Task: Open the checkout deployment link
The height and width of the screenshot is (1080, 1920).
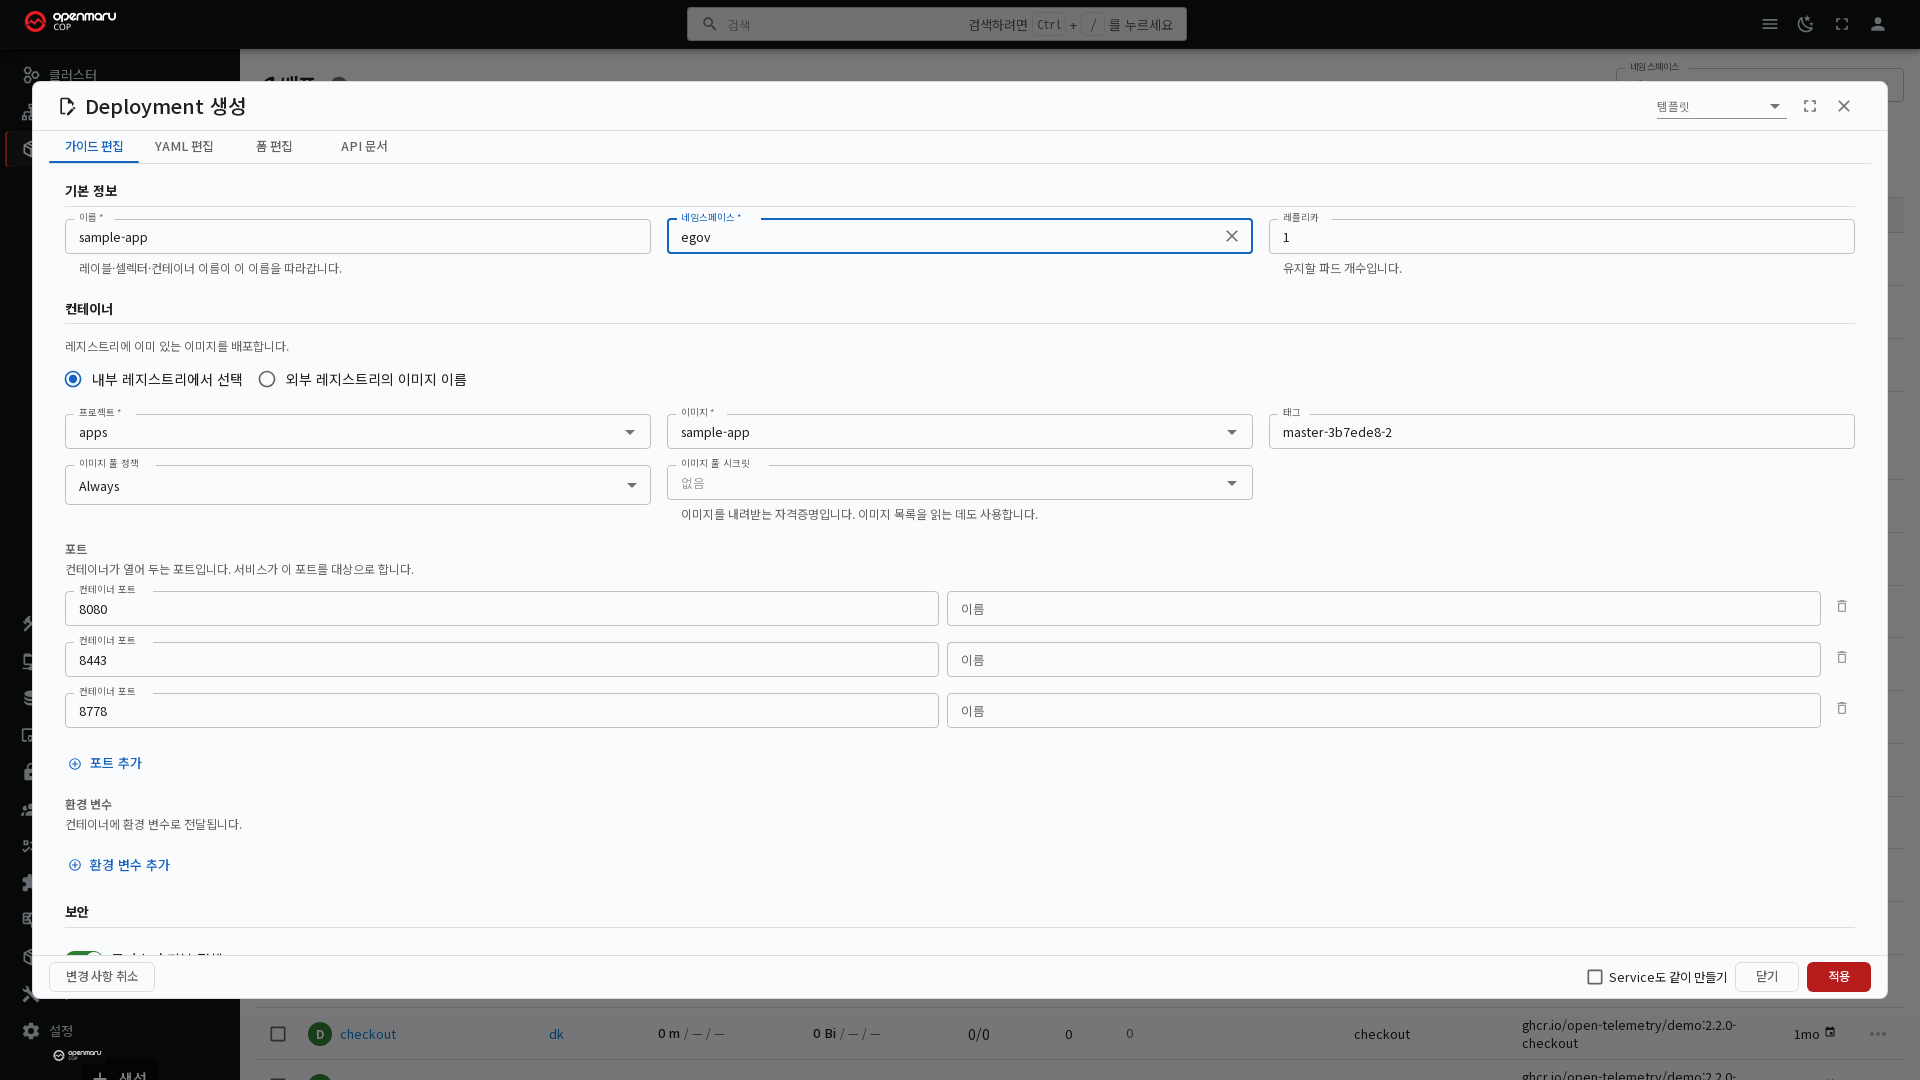Action: point(368,1034)
